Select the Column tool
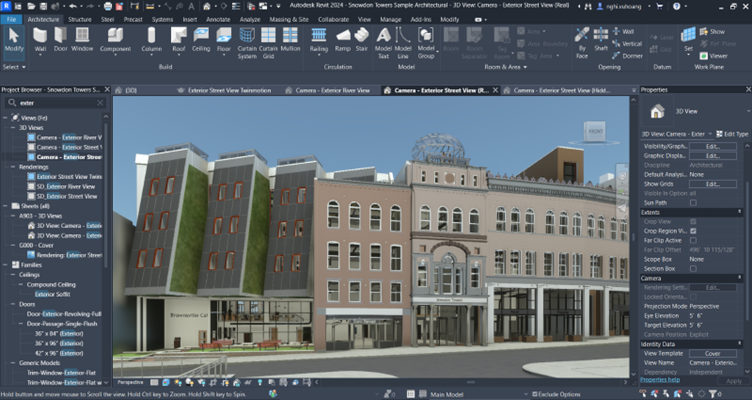The width and height of the screenshot is (752, 400). tap(152, 39)
